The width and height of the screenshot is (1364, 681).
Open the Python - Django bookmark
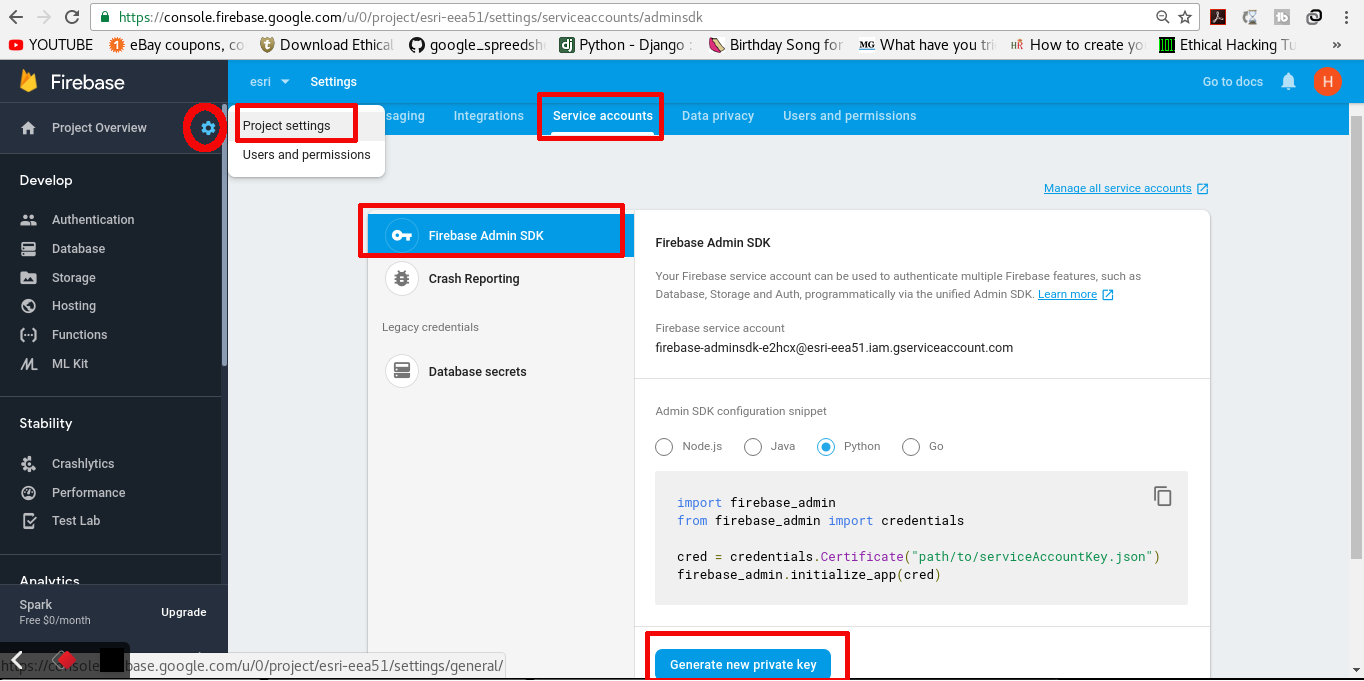[626, 45]
